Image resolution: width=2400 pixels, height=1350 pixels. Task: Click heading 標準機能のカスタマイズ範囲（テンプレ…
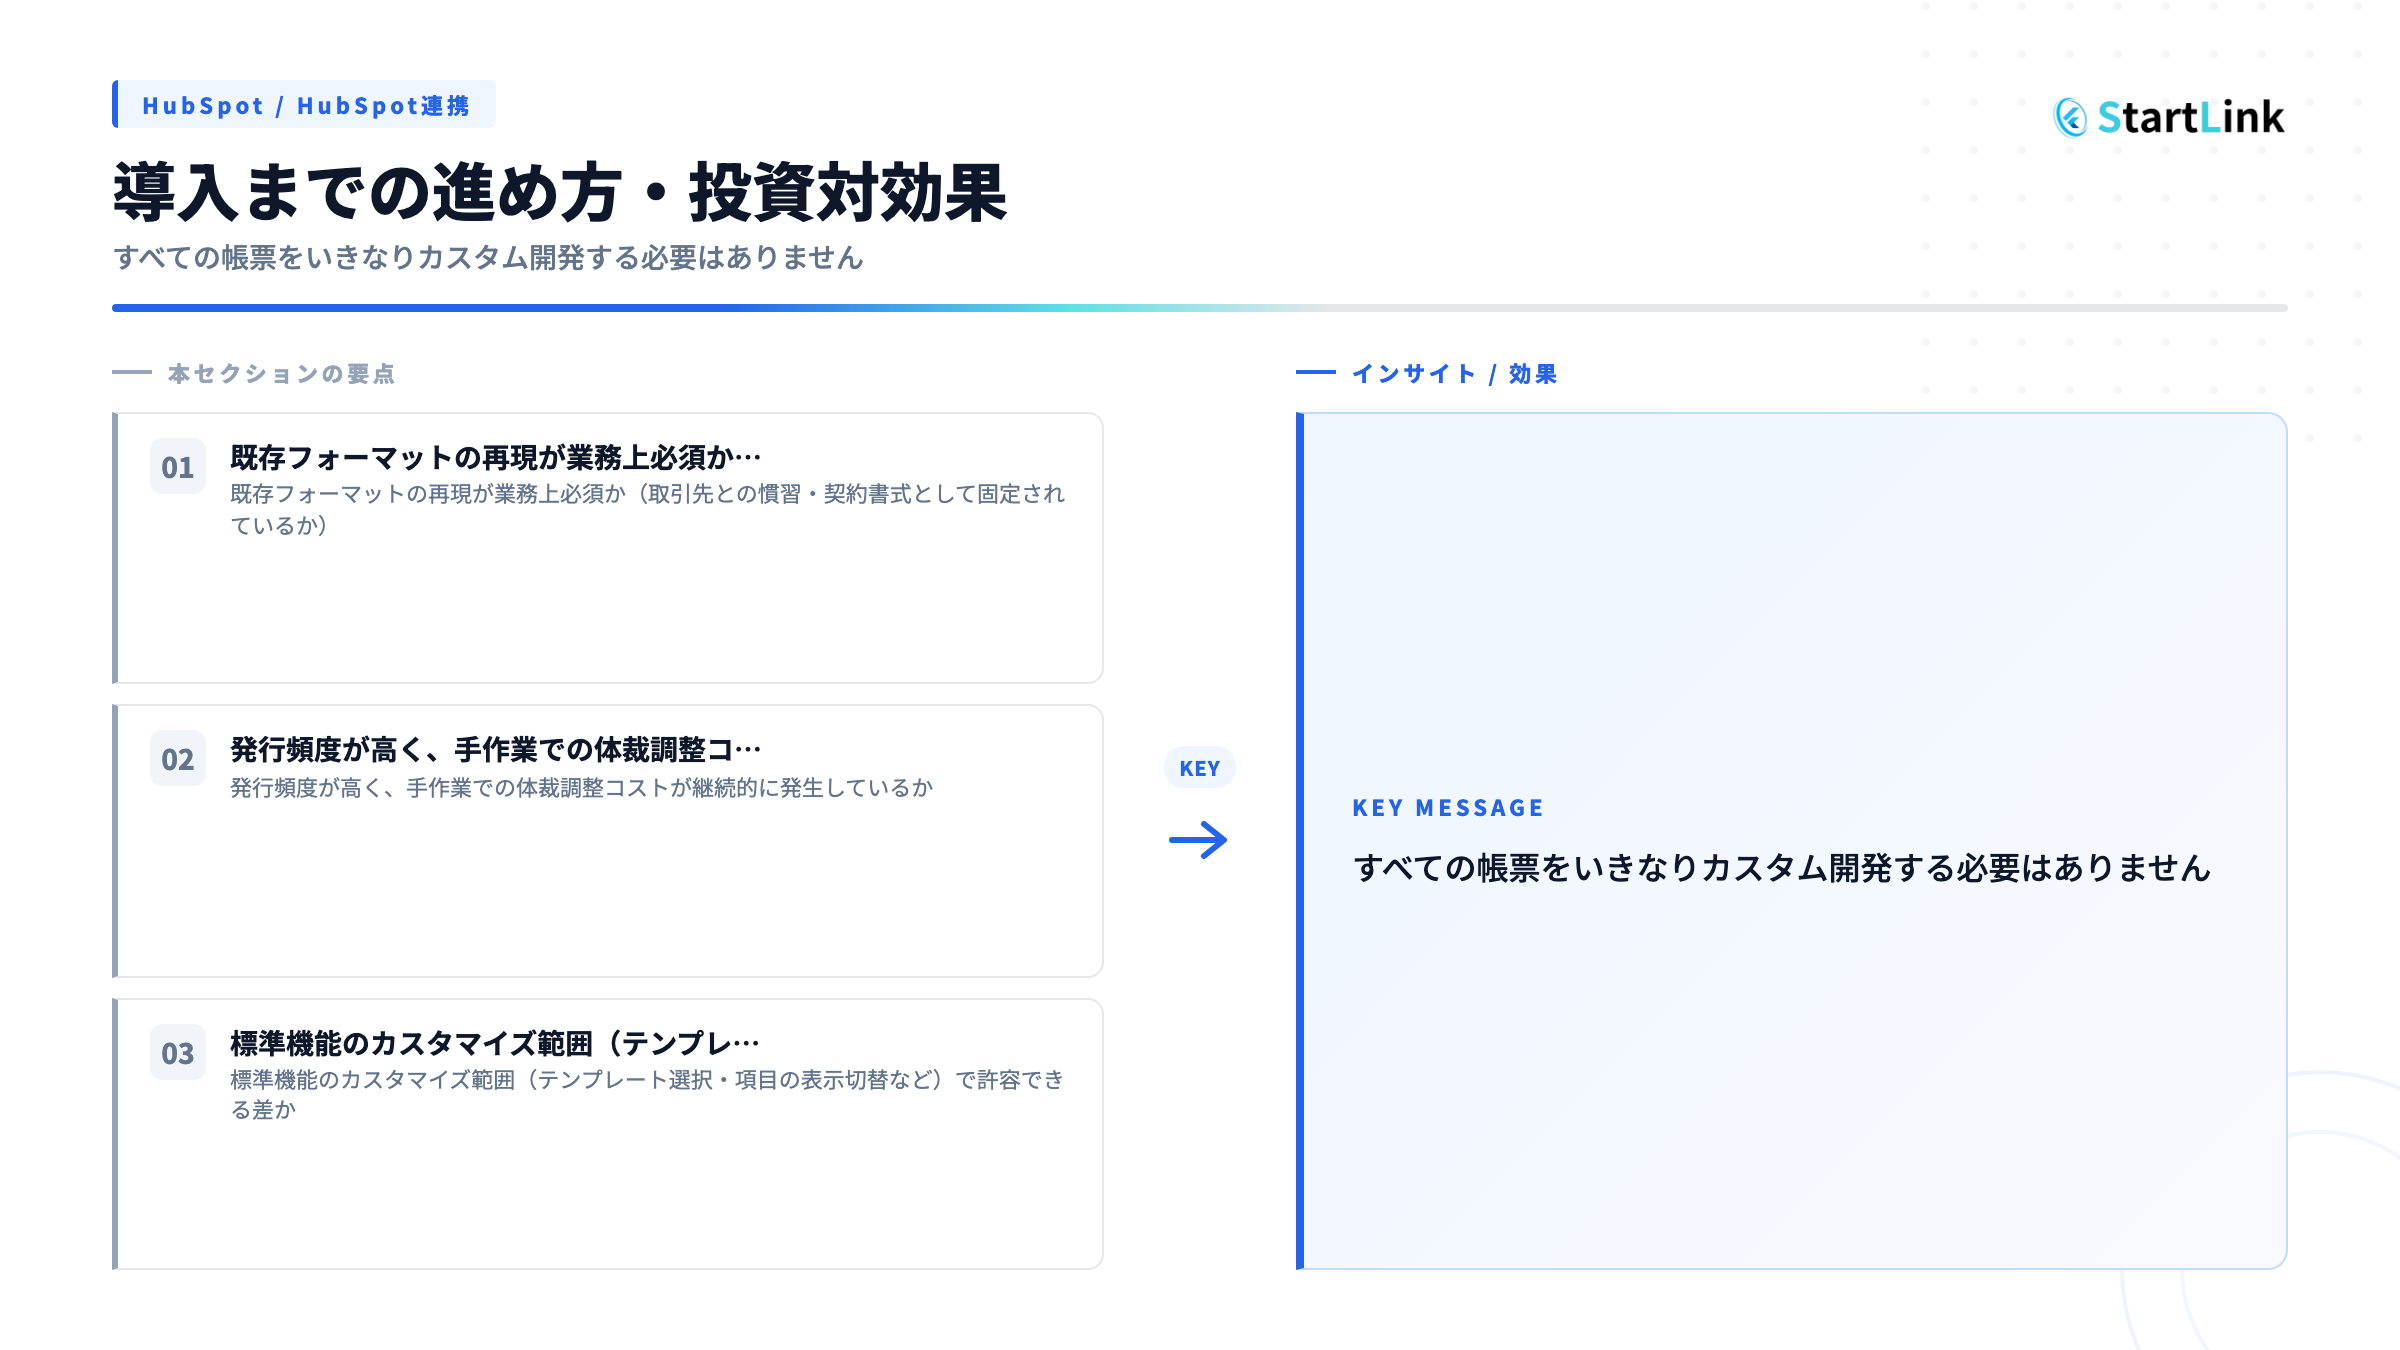coord(495,1044)
